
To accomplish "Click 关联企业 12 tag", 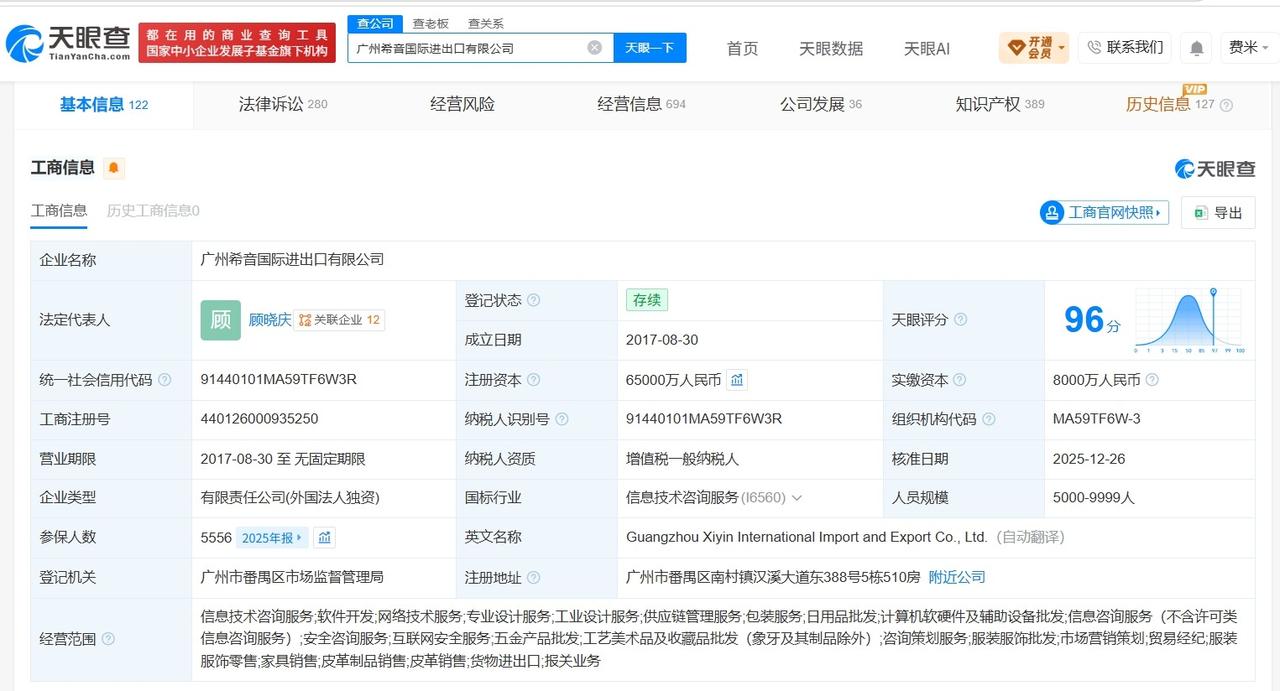I will tap(340, 320).
